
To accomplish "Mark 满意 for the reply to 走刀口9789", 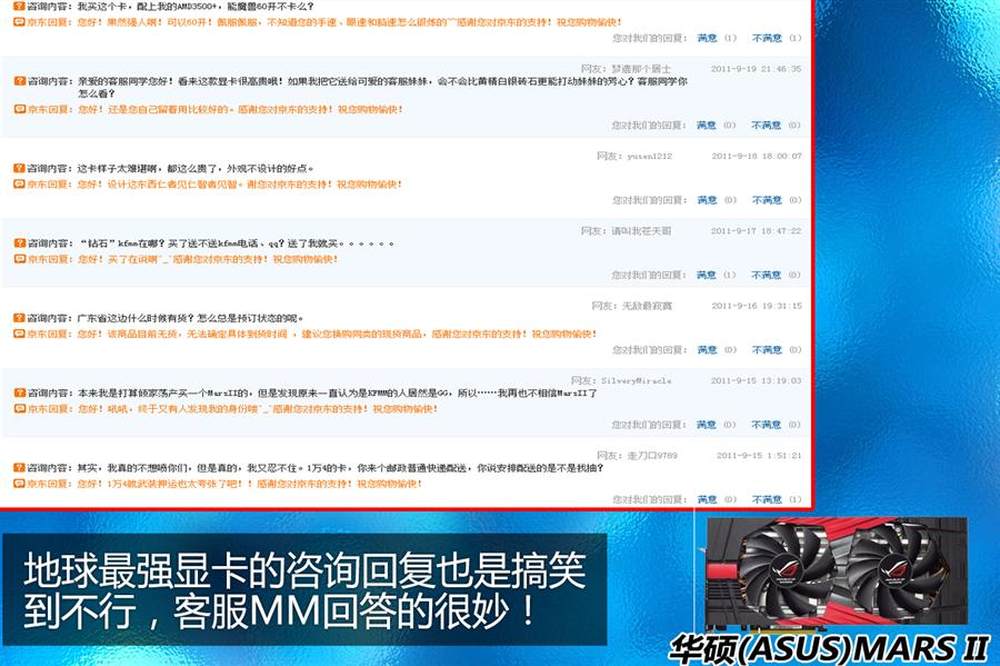I will (706, 499).
